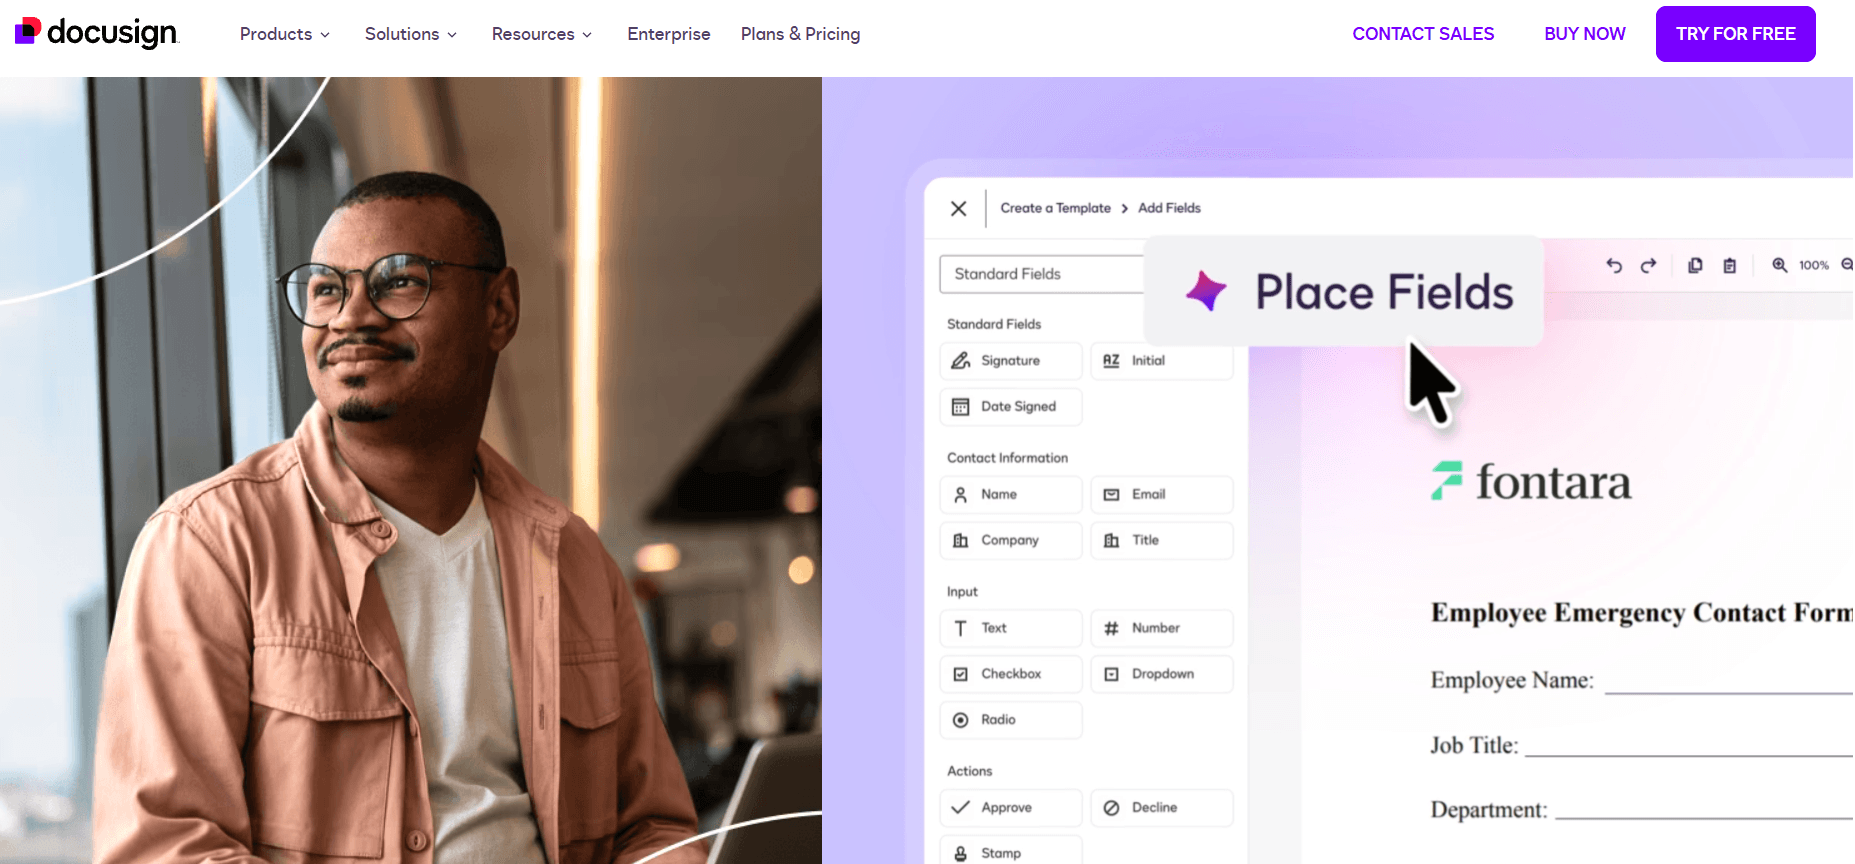Click the fontara logo in document

pos(1531,482)
